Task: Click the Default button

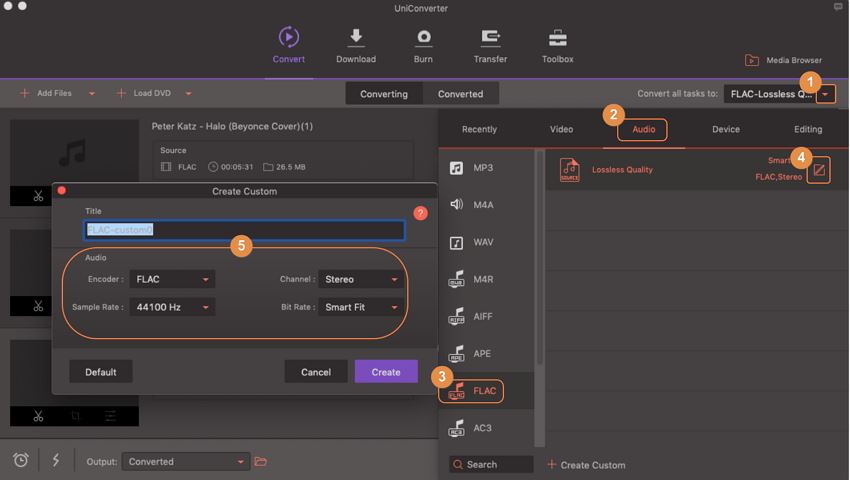Action: 101,372
